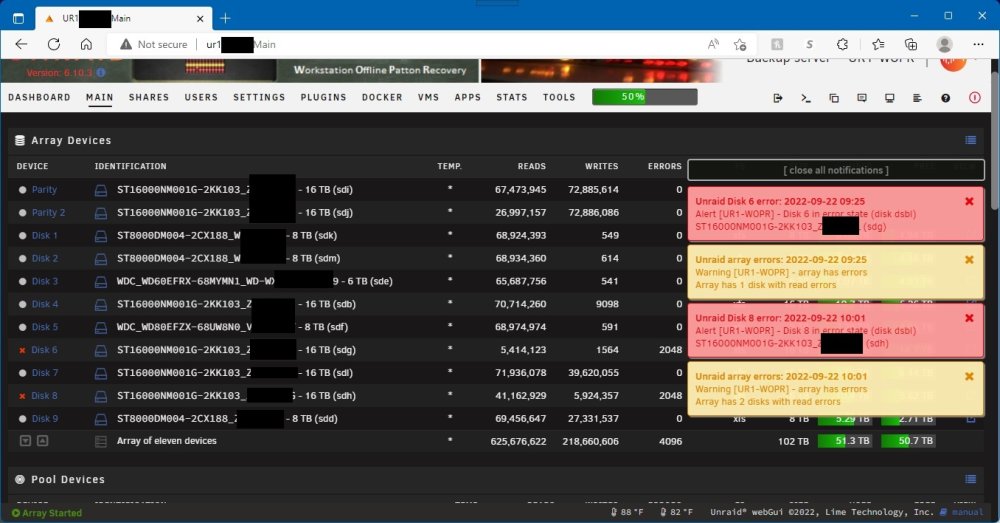The image size is (1000, 523).
Task: Click the browse disk icon for Parity
Action: coord(101,190)
